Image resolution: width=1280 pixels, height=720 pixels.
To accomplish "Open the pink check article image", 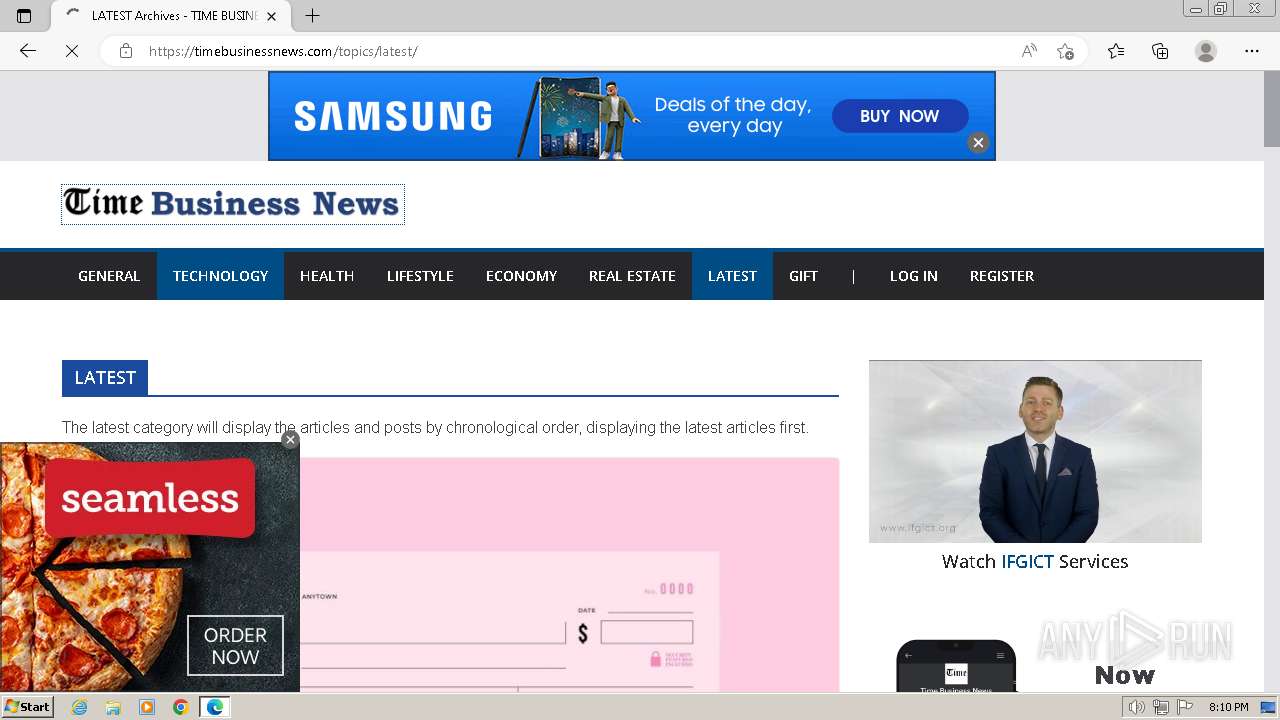I will (568, 575).
